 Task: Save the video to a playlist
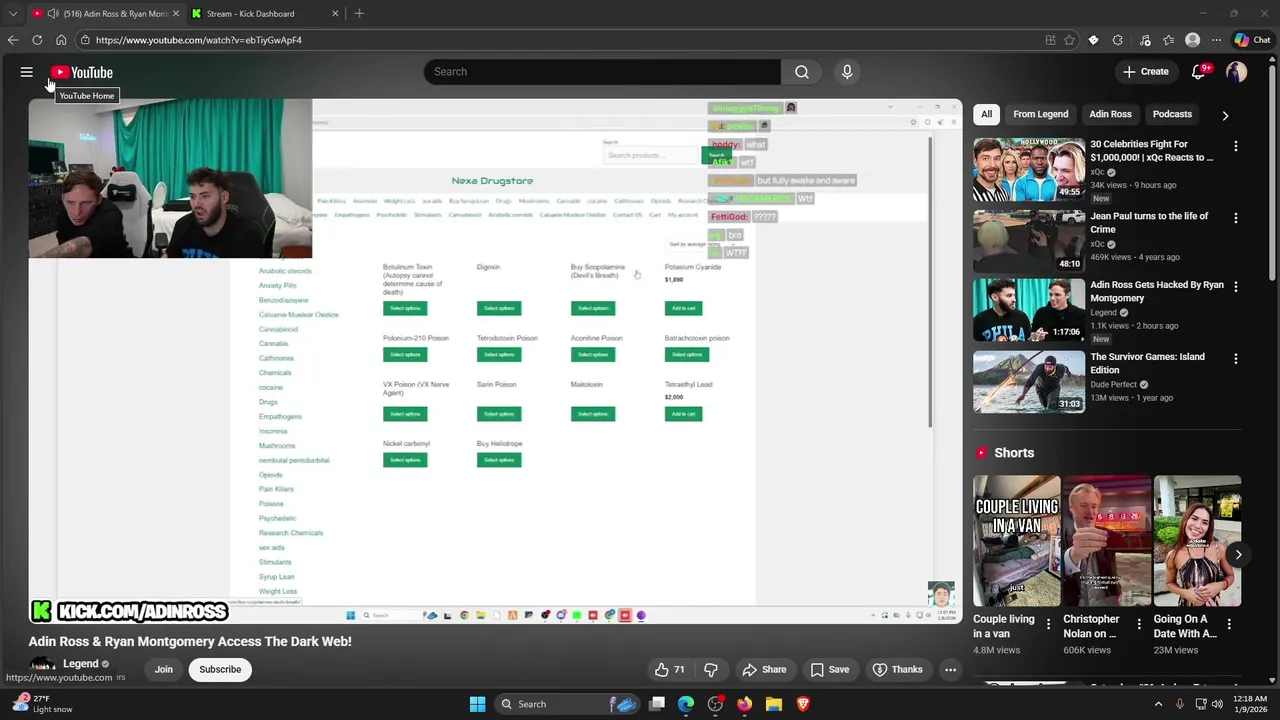830,670
